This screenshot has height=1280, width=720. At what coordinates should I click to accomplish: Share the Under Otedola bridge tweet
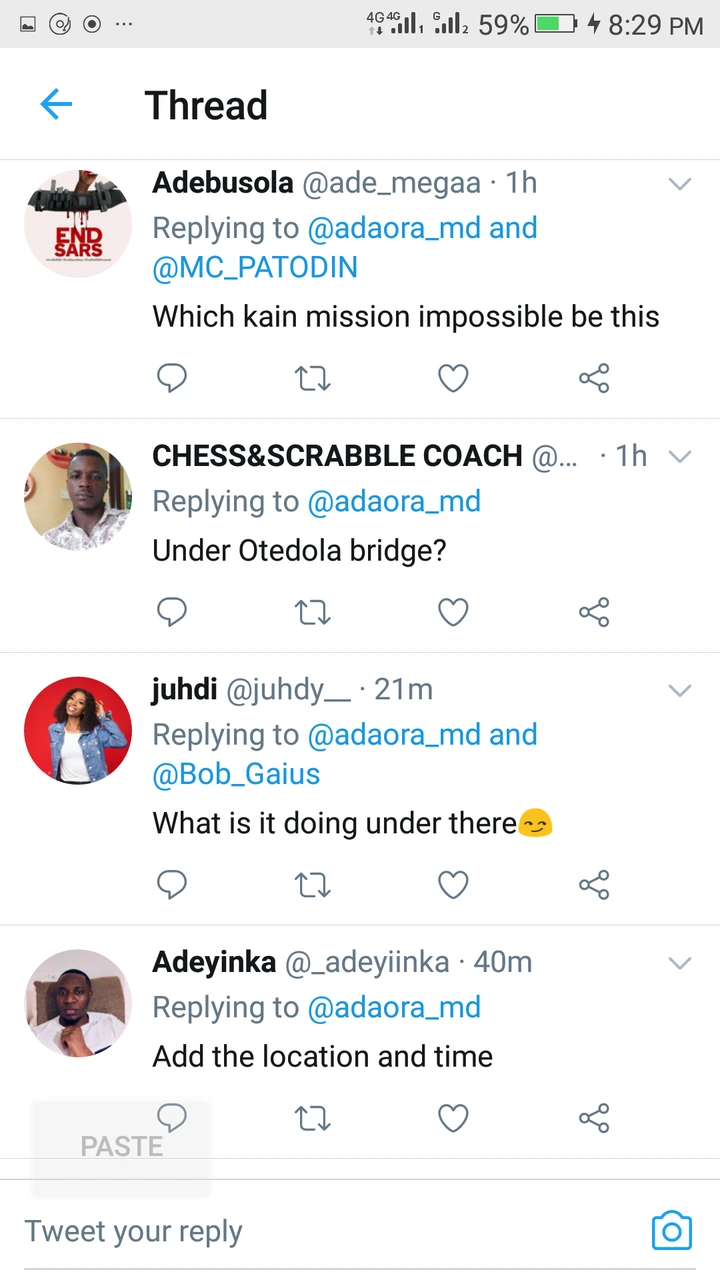coord(594,611)
